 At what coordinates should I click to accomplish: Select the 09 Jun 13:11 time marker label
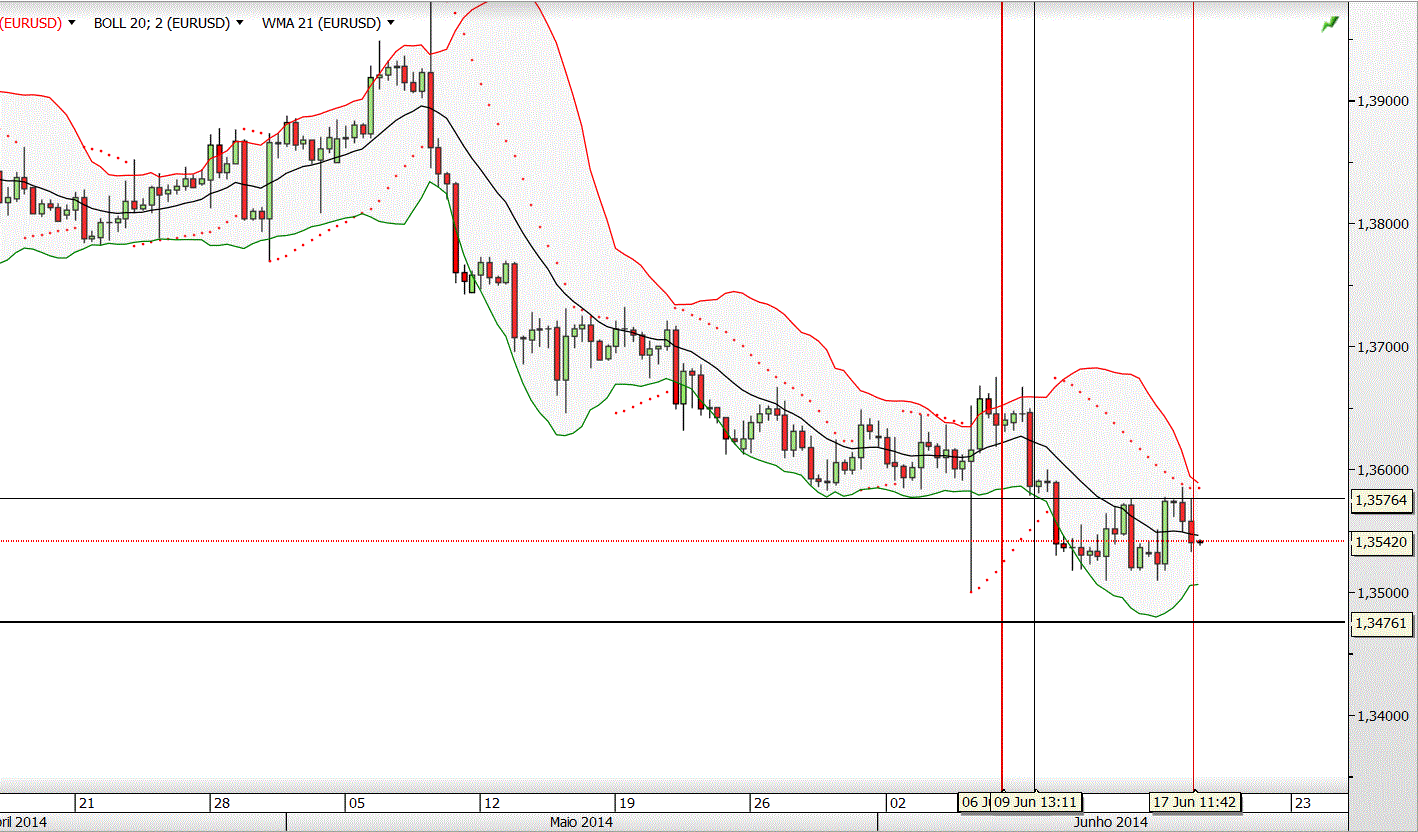pyautogui.click(x=1035, y=802)
